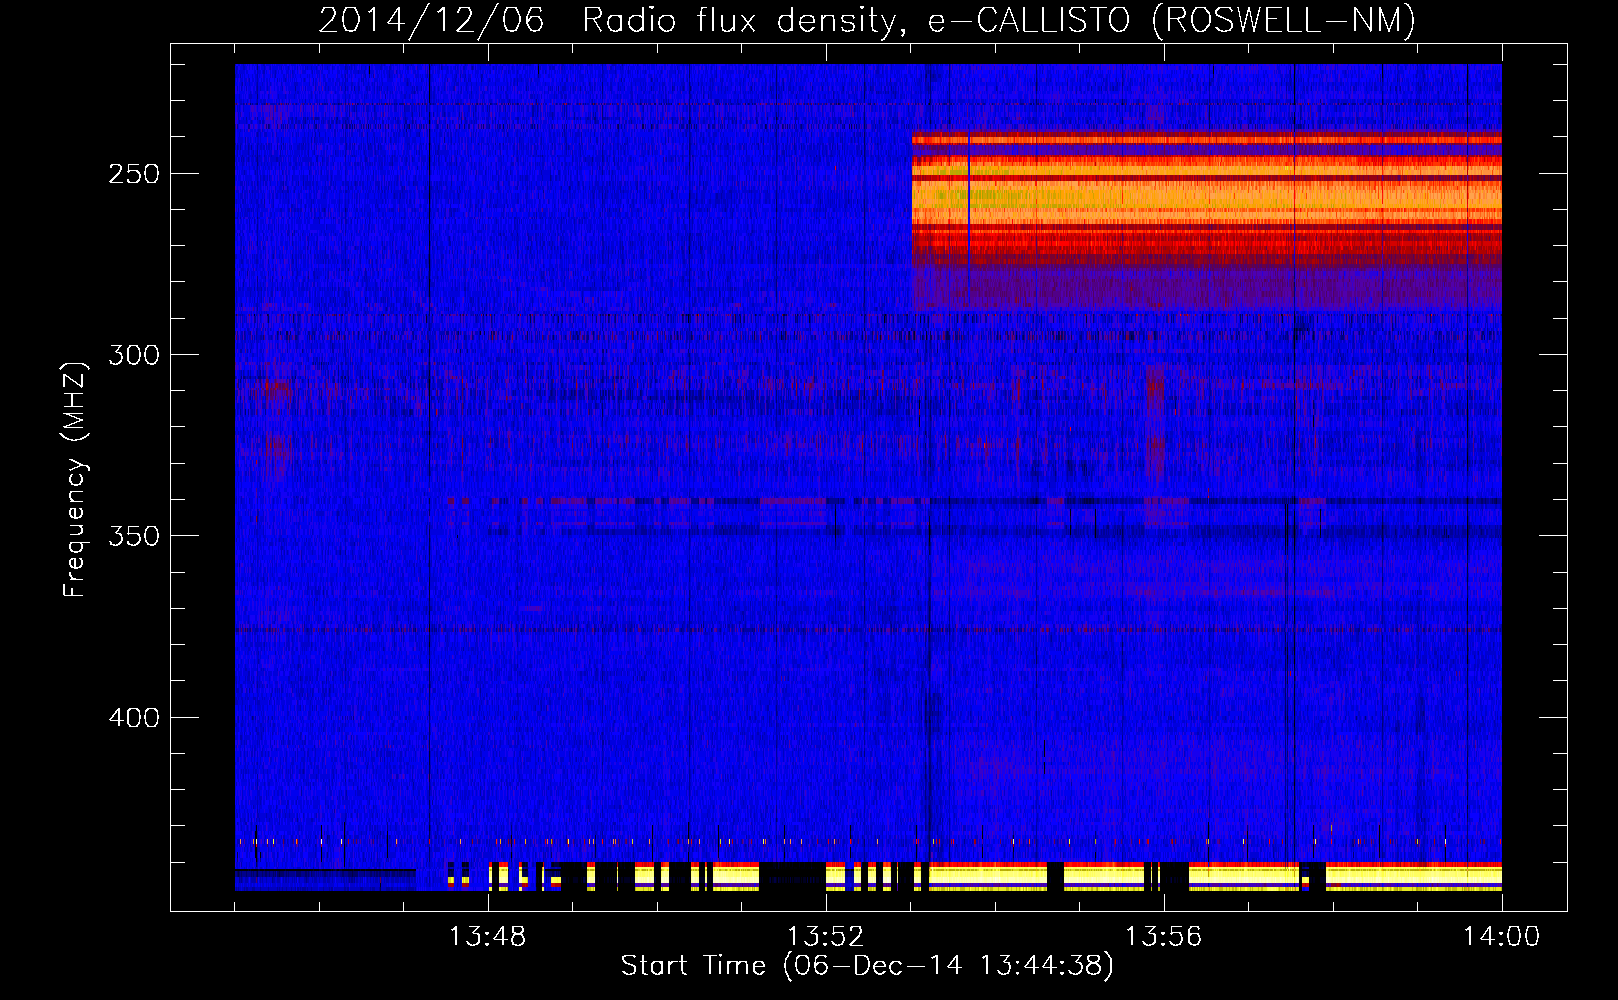The image size is (1618, 1000).
Task: Click the time tick label "14:00"
Action: coord(1501,937)
